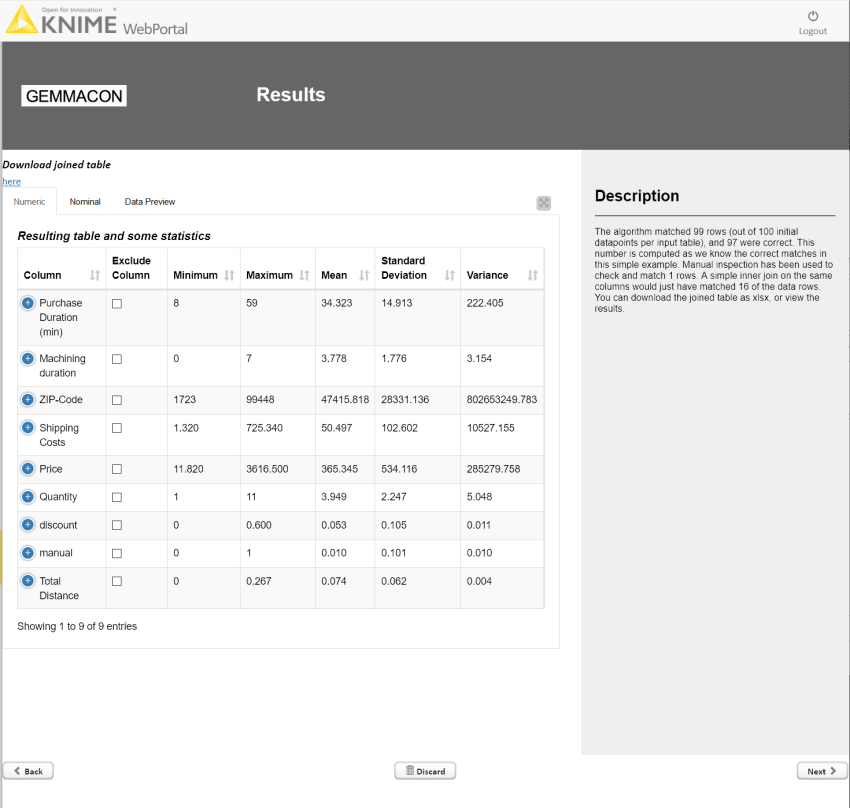The height and width of the screenshot is (808, 850).
Task: Expand ZIP-Code row details
Action: [x=28, y=399]
